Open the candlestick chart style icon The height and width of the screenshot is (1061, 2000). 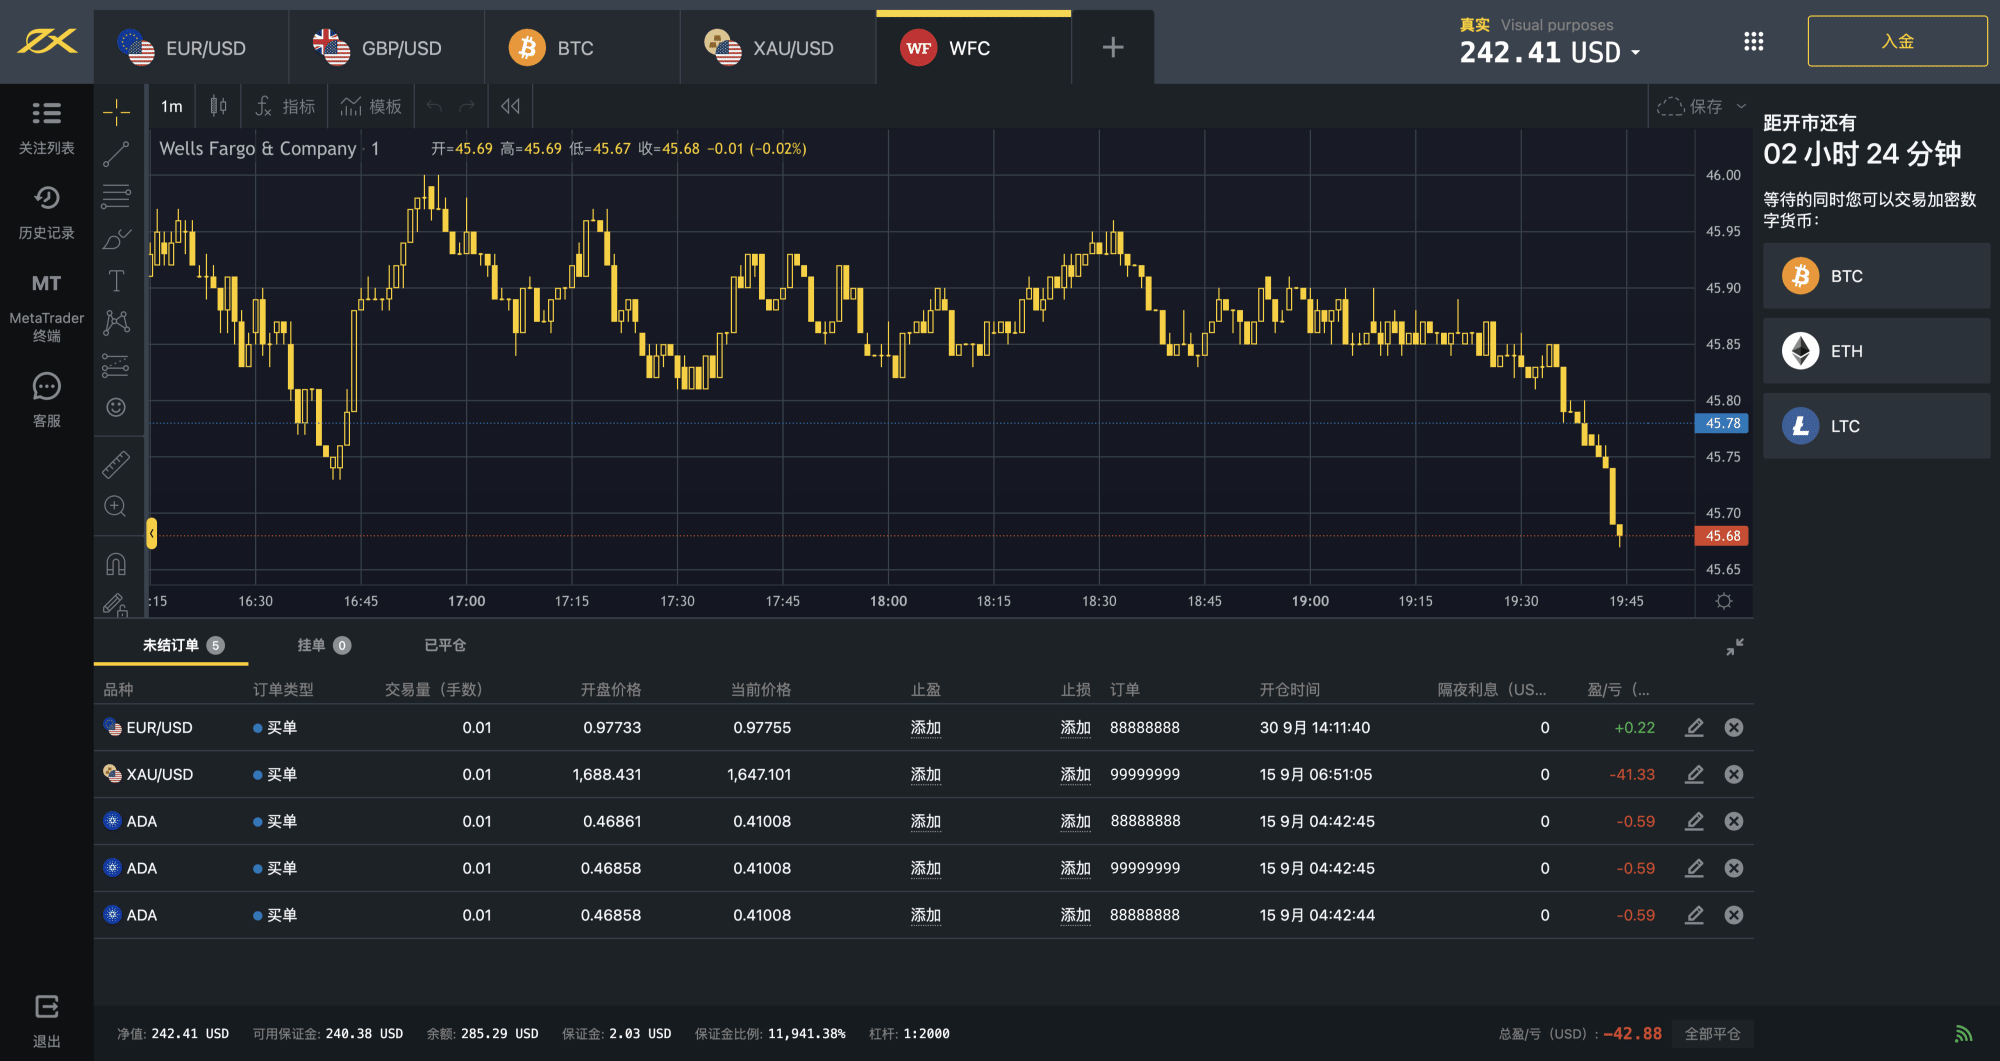[x=218, y=106]
